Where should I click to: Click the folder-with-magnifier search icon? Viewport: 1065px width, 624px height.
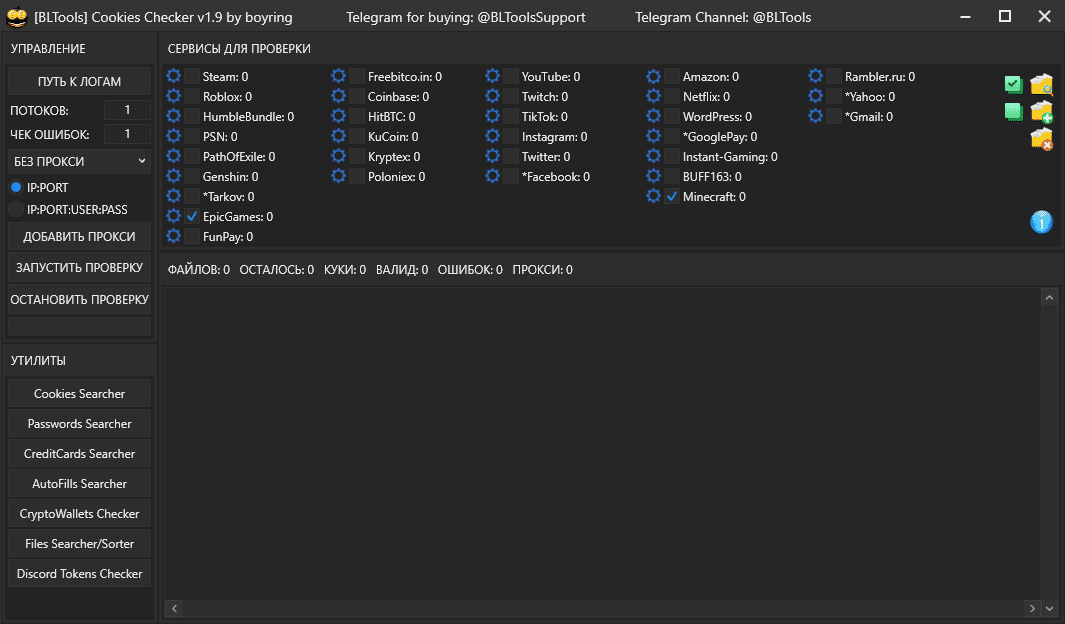[1041, 84]
